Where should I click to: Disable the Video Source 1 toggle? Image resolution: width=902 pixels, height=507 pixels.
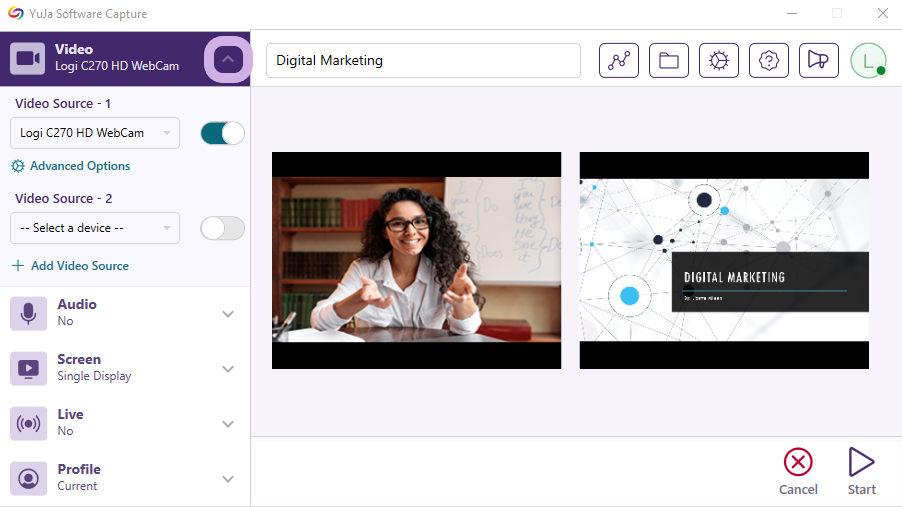pyautogui.click(x=222, y=134)
